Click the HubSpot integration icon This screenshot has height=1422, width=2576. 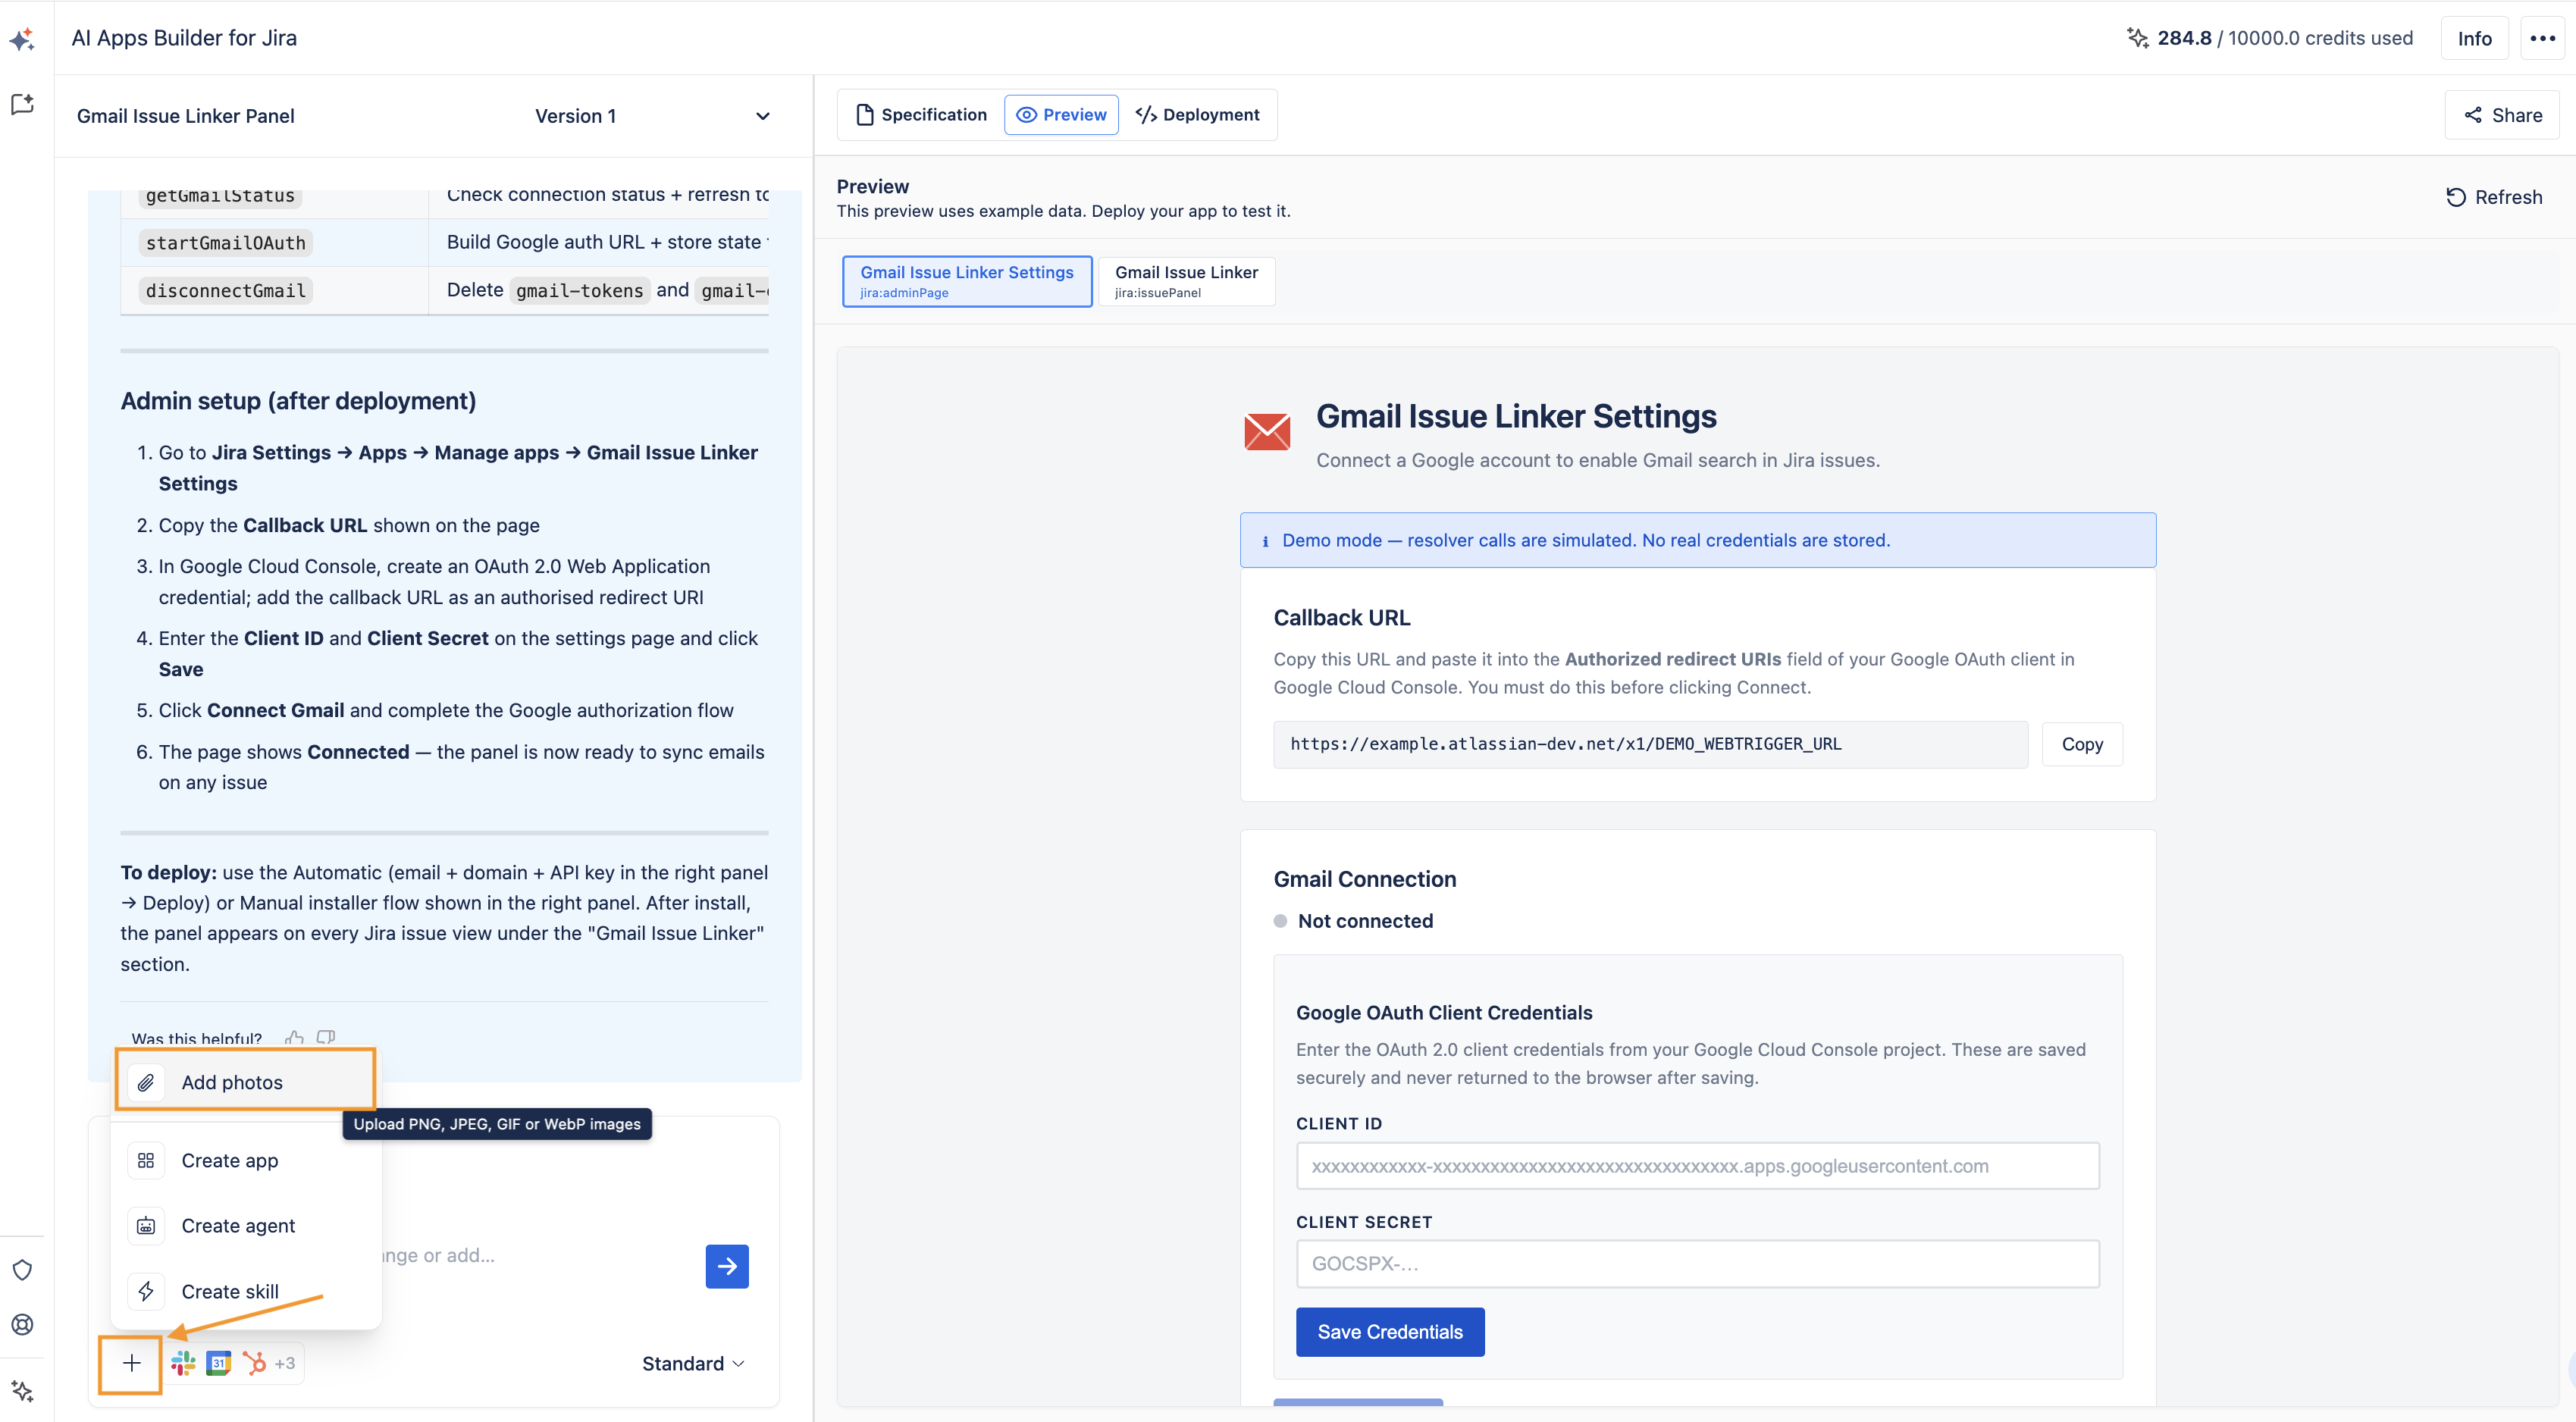coord(254,1363)
